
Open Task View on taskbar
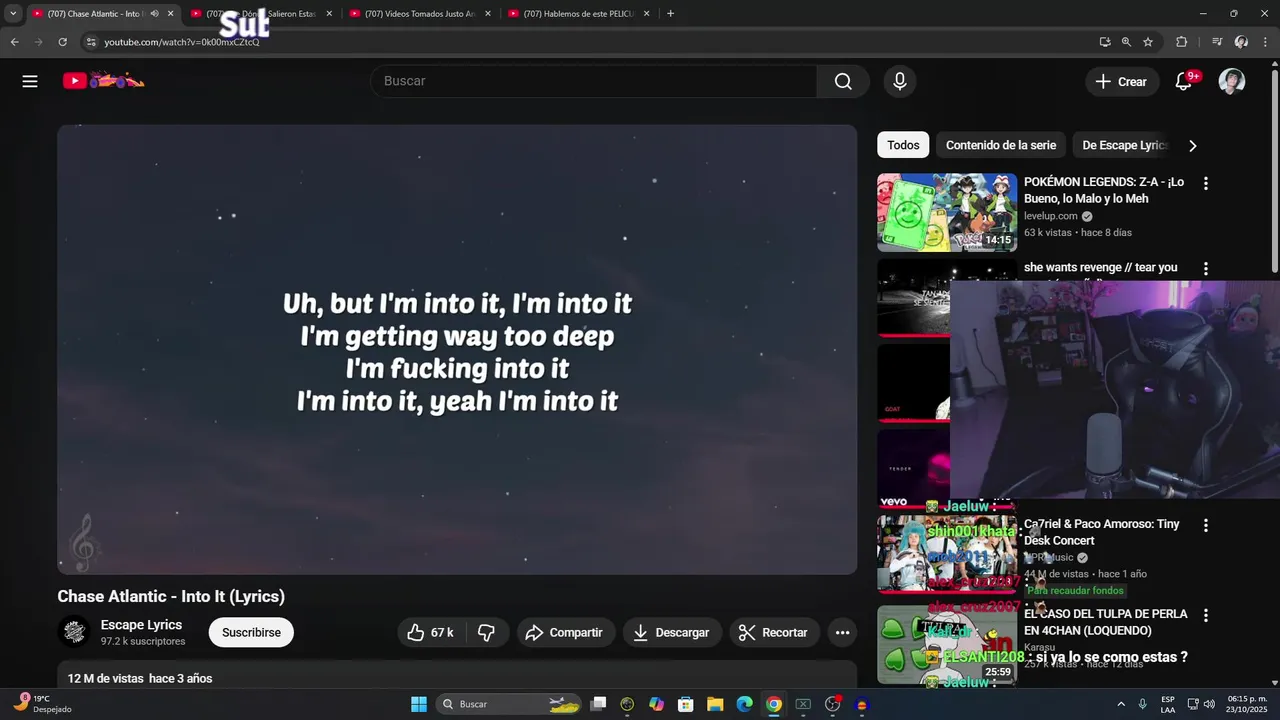(598, 704)
